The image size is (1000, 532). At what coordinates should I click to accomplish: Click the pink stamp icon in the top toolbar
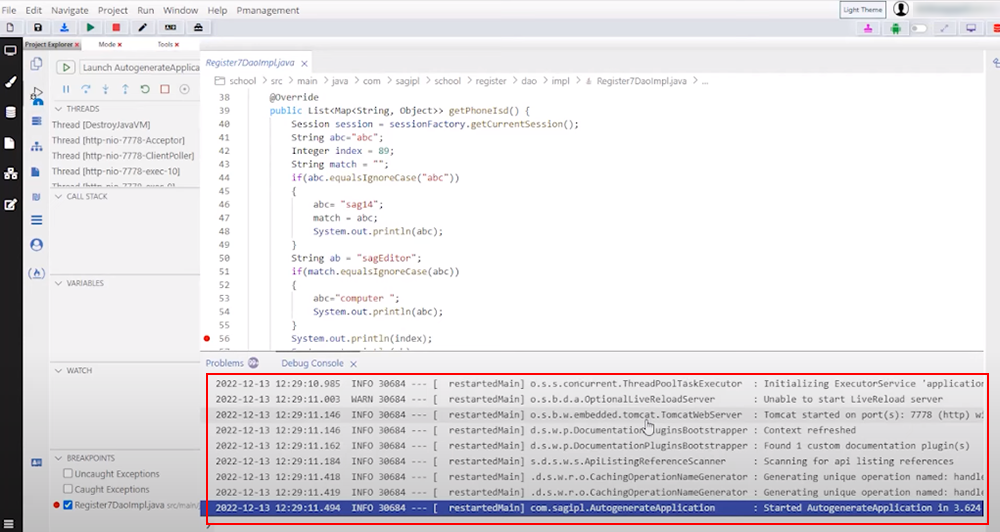867,28
